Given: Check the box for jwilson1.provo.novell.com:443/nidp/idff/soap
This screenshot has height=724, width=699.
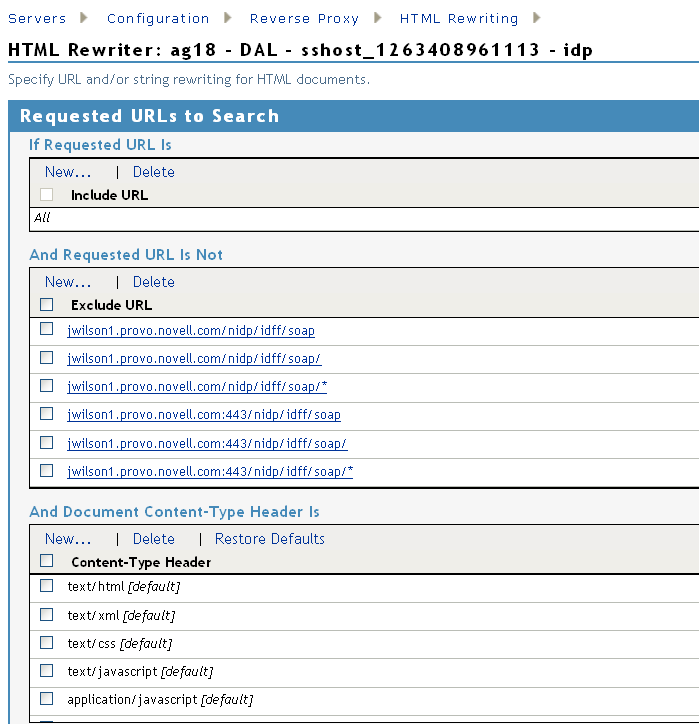Looking at the screenshot, I should [46, 414].
